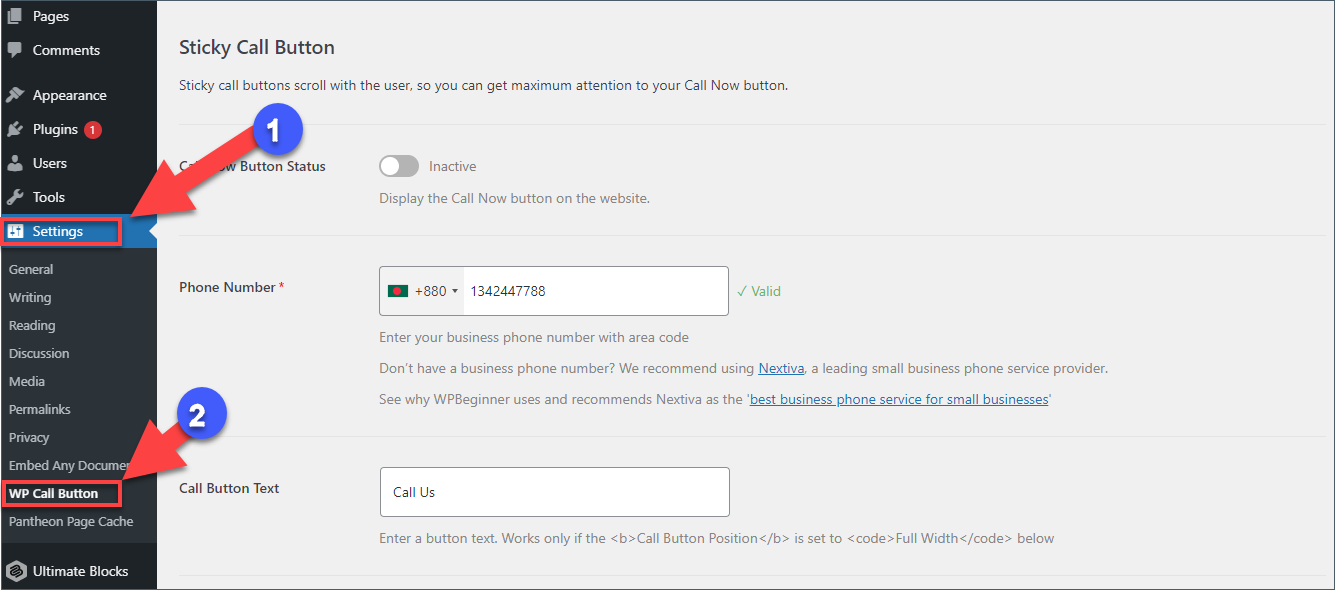This screenshot has width=1335, height=590.
Task: Click the Comments speech bubble icon
Action: 15,50
